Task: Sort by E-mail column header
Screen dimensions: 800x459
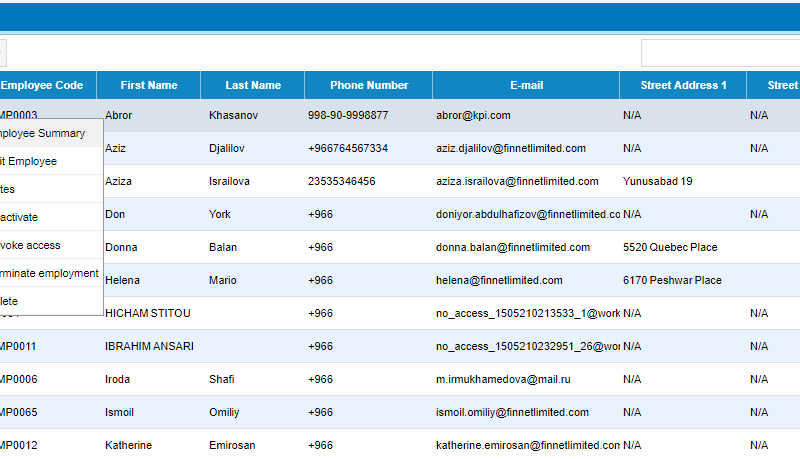Action: point(527,85)
